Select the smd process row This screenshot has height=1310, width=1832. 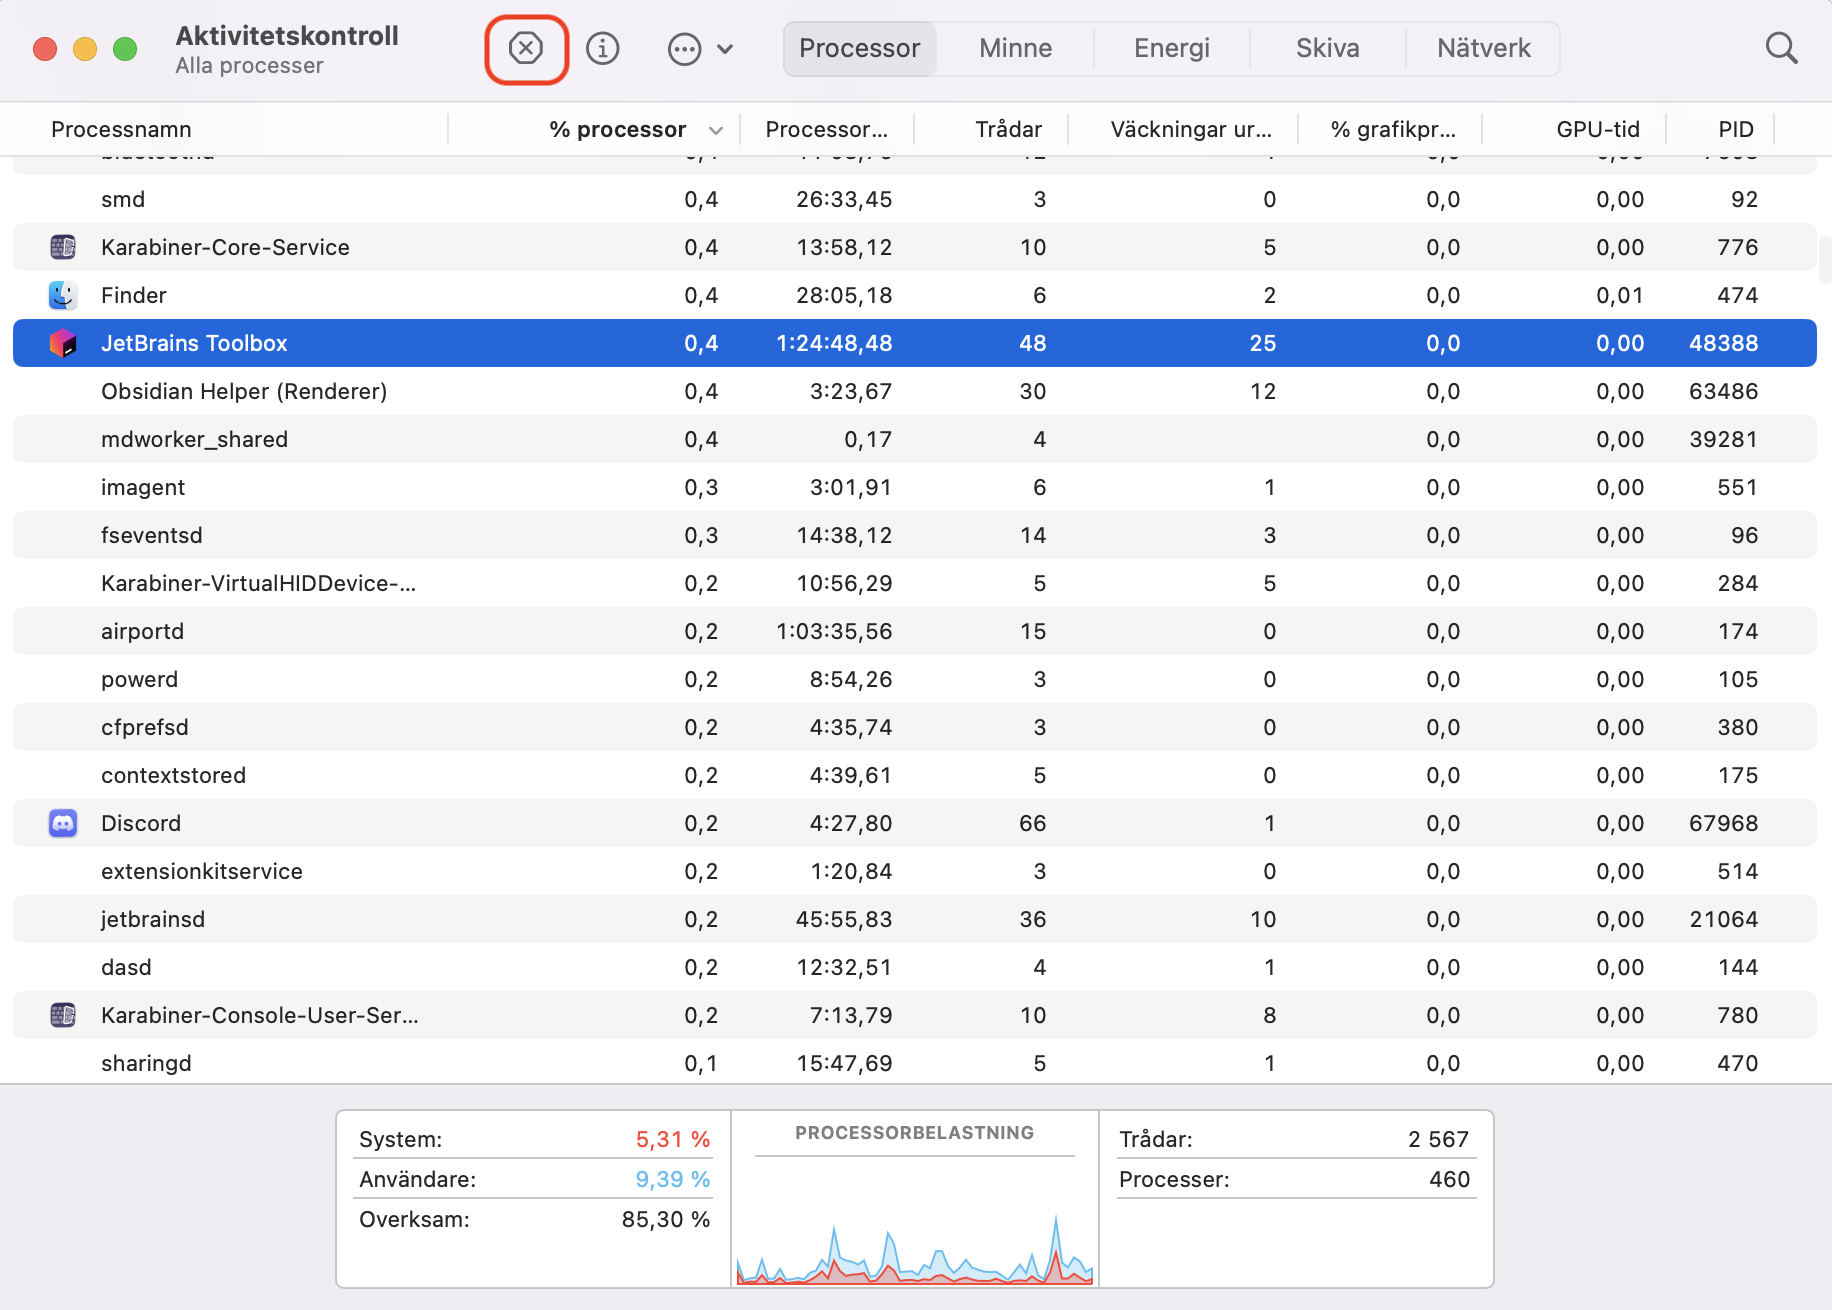915,199
